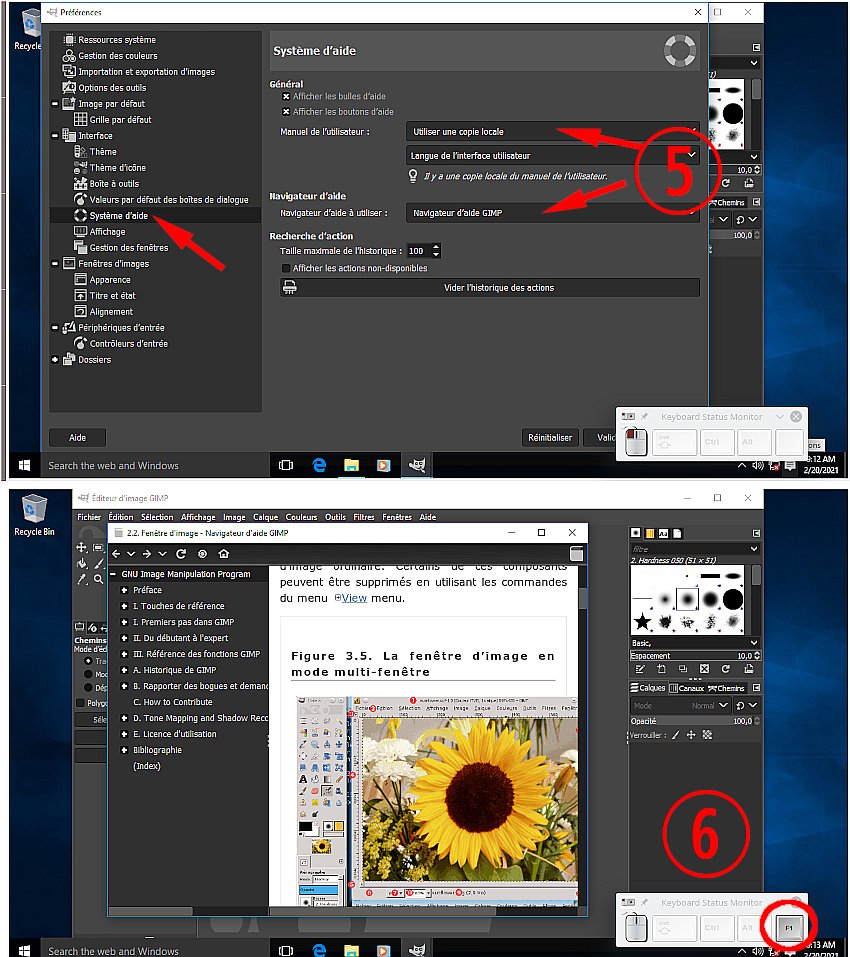The image size is (850, 957).
Task: Stop loading the help browser page
Action: 203,554
